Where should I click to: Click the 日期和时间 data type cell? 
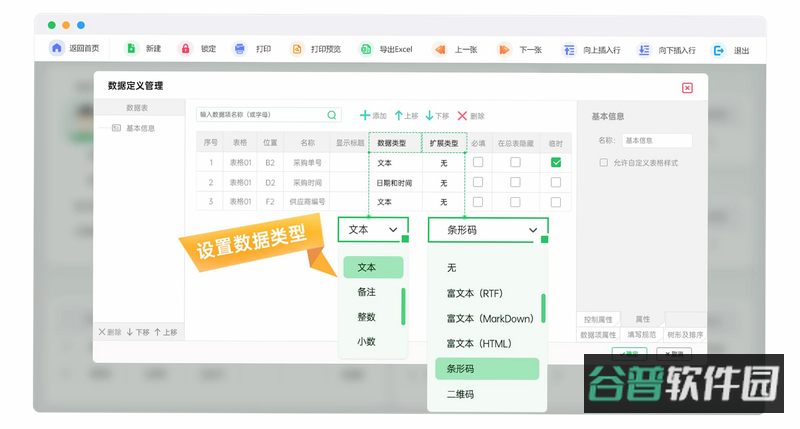point(394,183)
